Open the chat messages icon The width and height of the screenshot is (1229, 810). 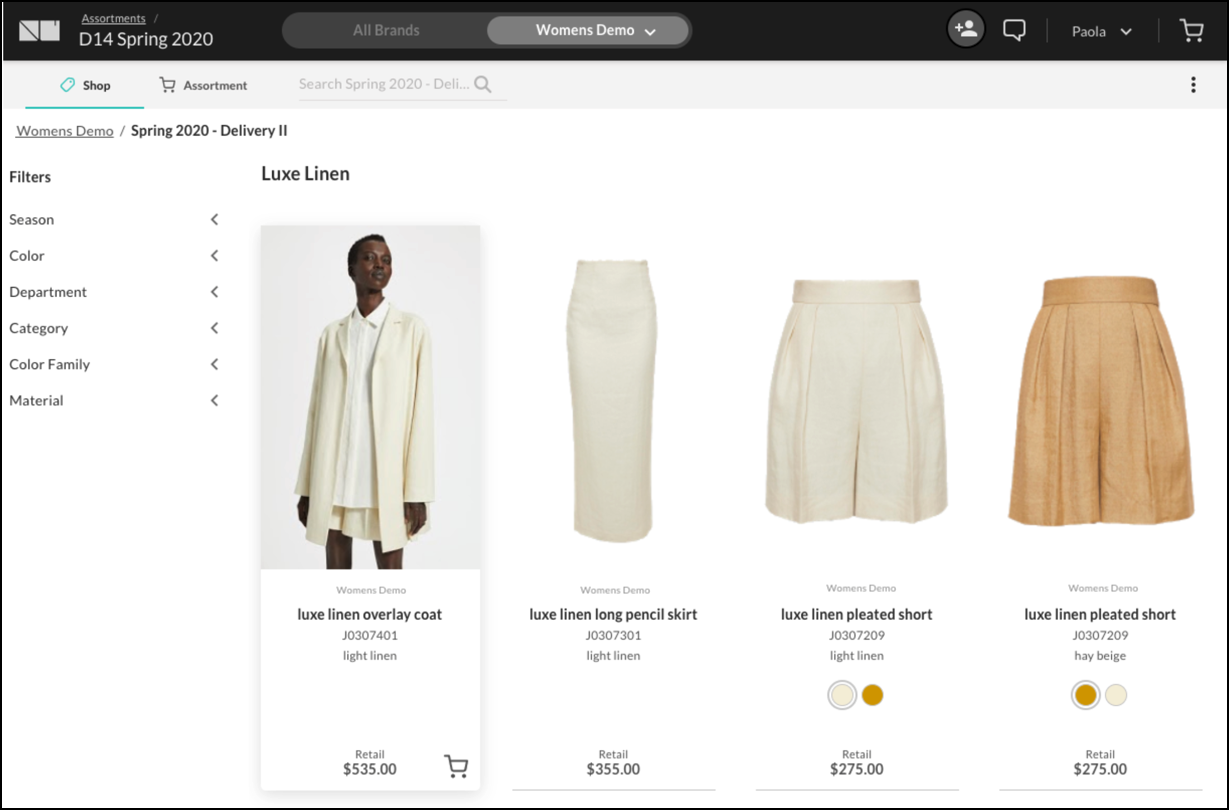[x=1014, y=30]
